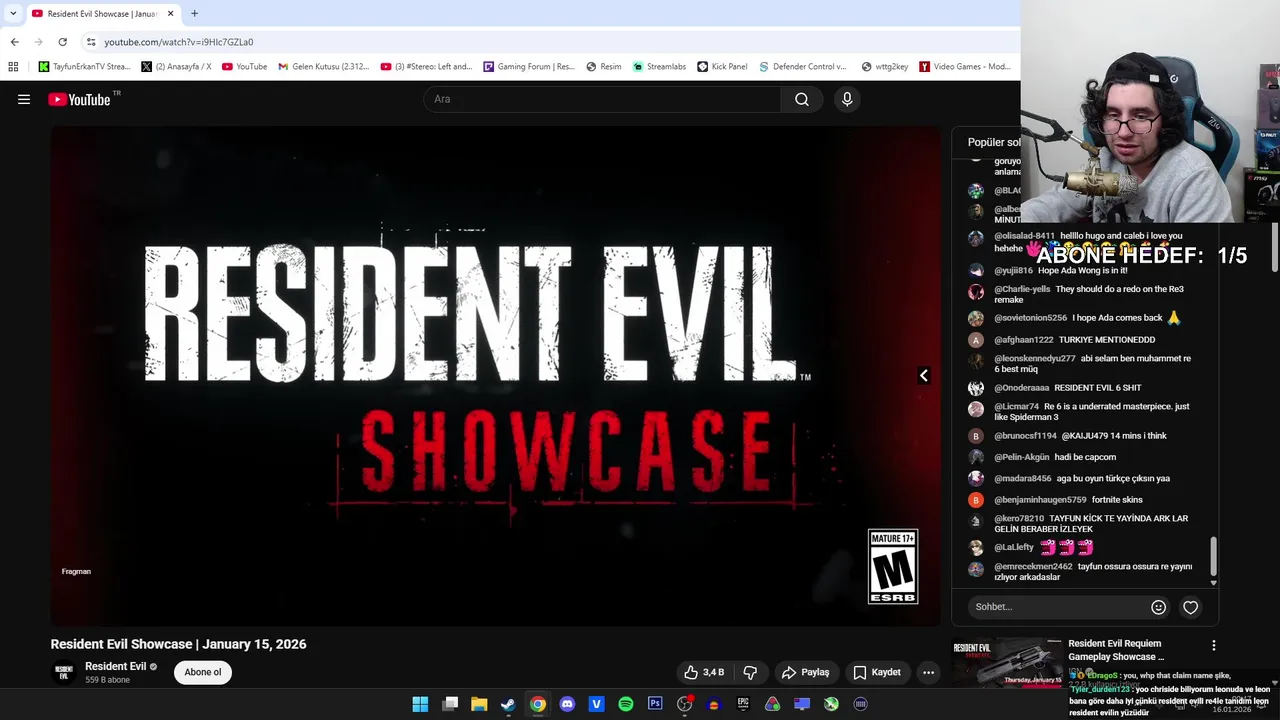Open Gelen Kutusu Gmail bookmark
Viewport: 1280px width, 720px height.
[x=323, y=66]
